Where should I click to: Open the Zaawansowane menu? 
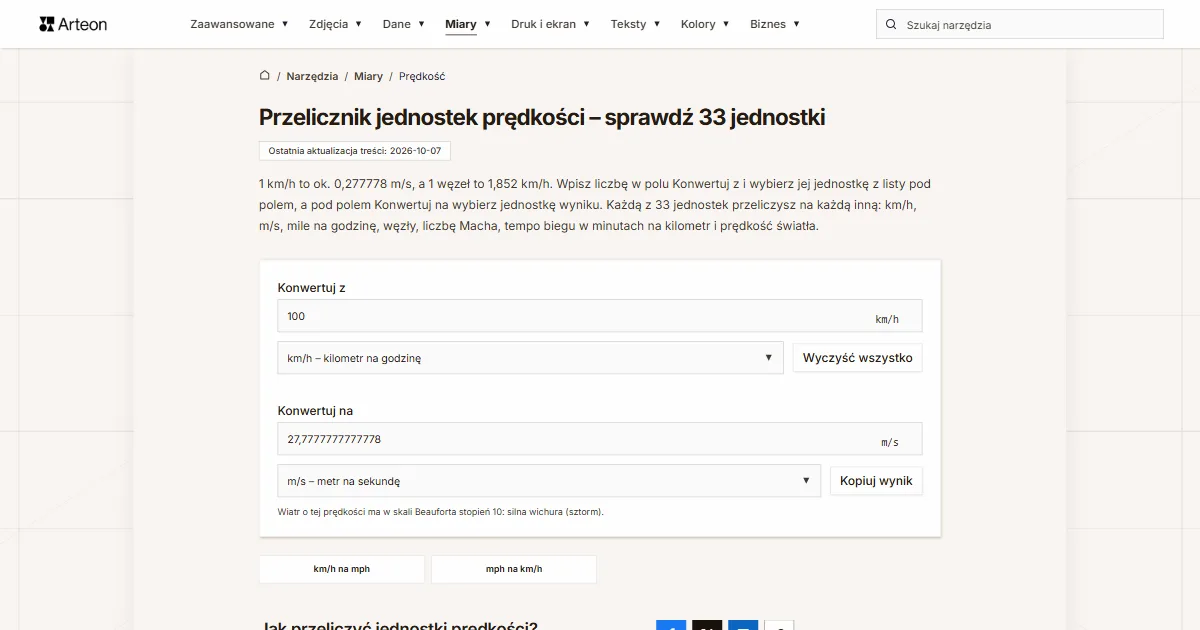click(x=239, y=24)
